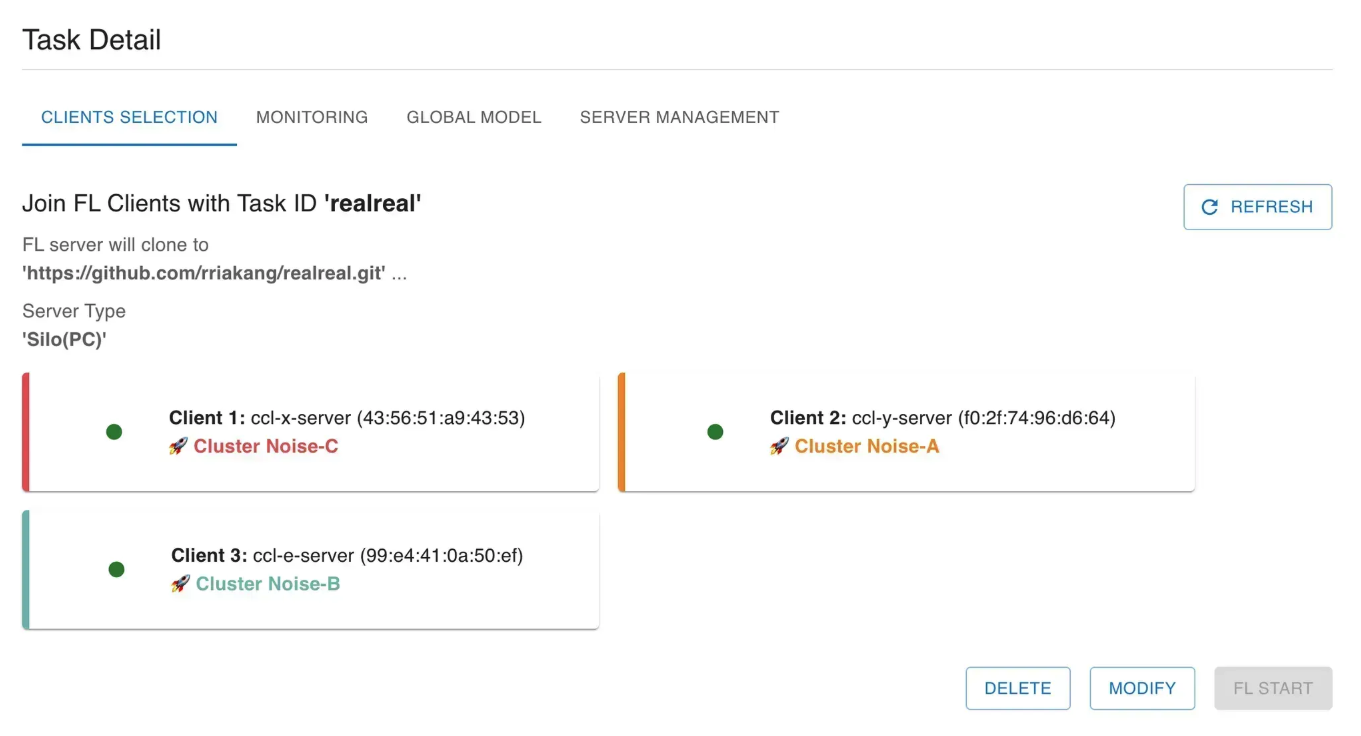The width and height of the screenshot is (1361, 736).
Task: Click the Modify button
Action: click(x=1142, y=688)
